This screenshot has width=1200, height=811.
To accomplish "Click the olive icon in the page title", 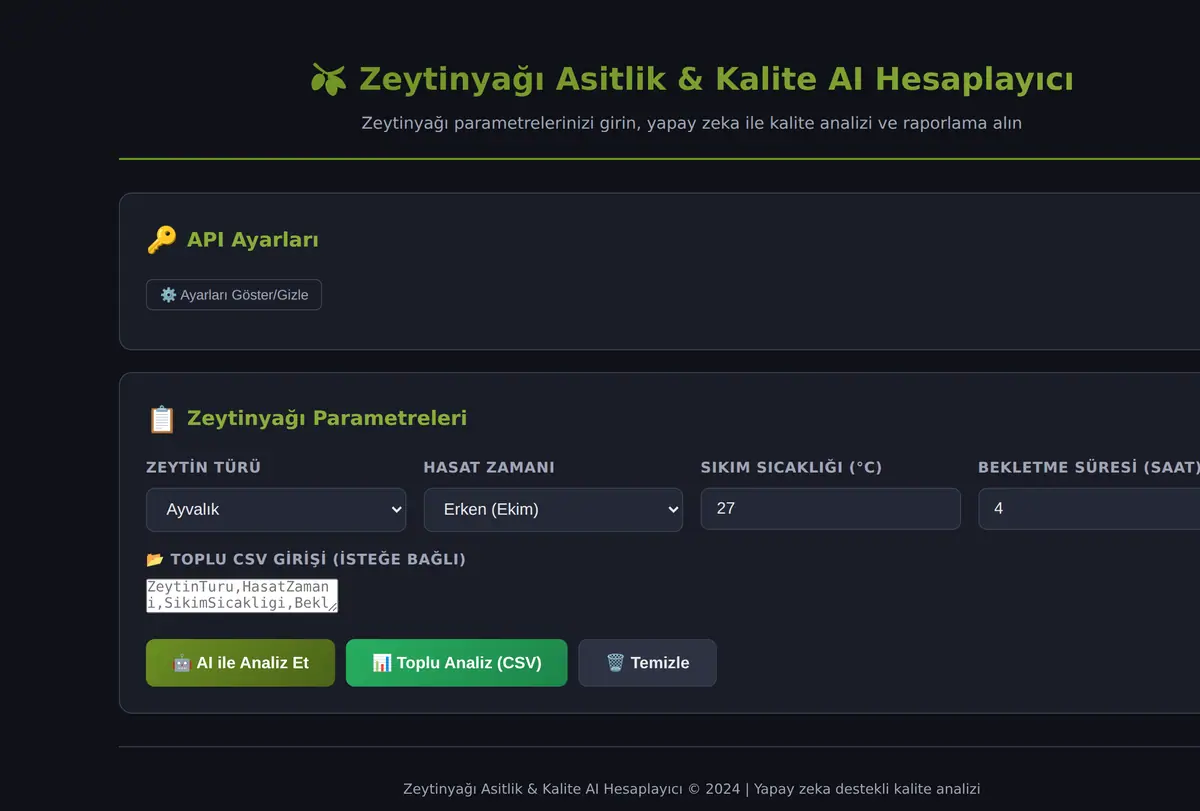I will coord(328,79).
